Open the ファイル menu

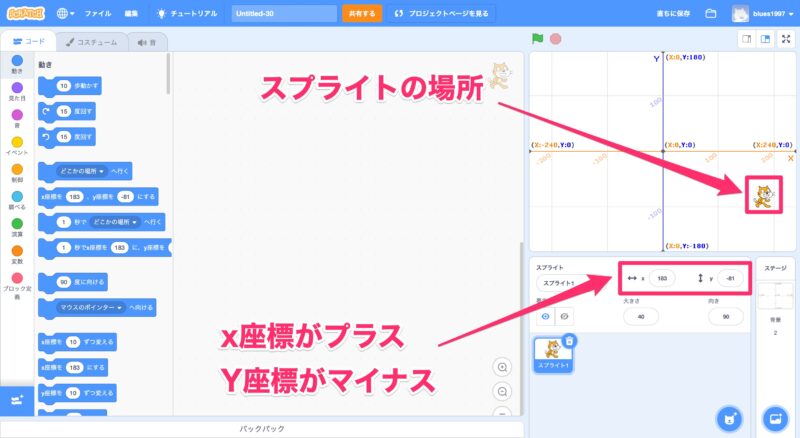pyautogui.click(x=98, y=14)
